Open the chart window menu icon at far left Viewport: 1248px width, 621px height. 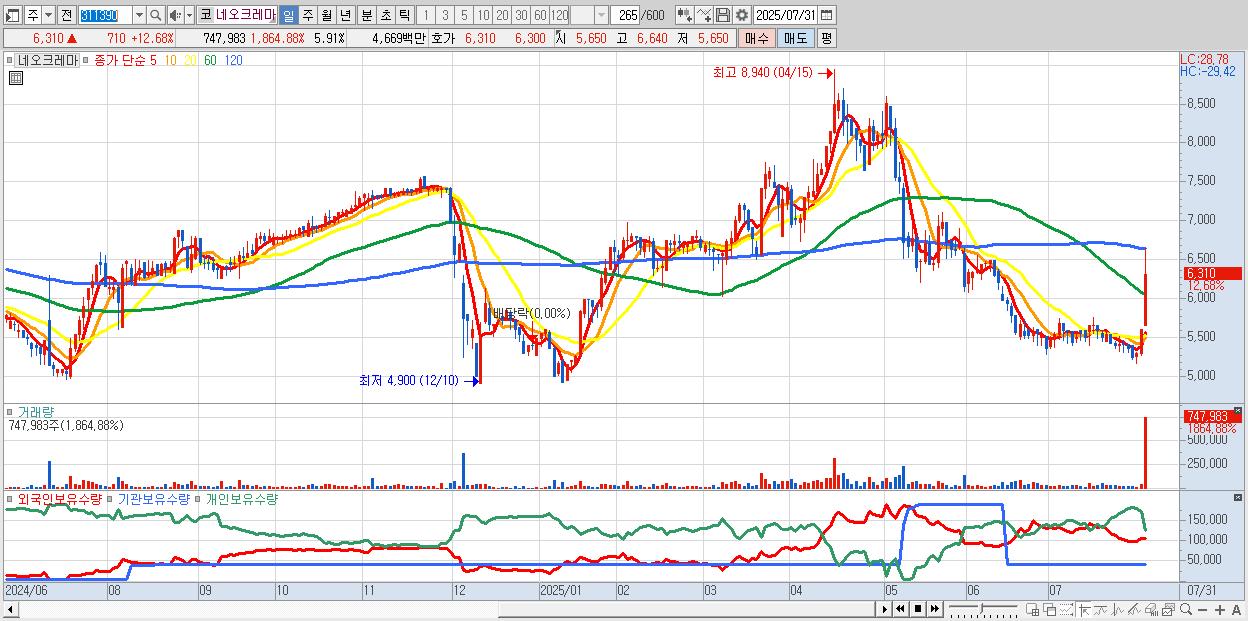pos(12,15)
